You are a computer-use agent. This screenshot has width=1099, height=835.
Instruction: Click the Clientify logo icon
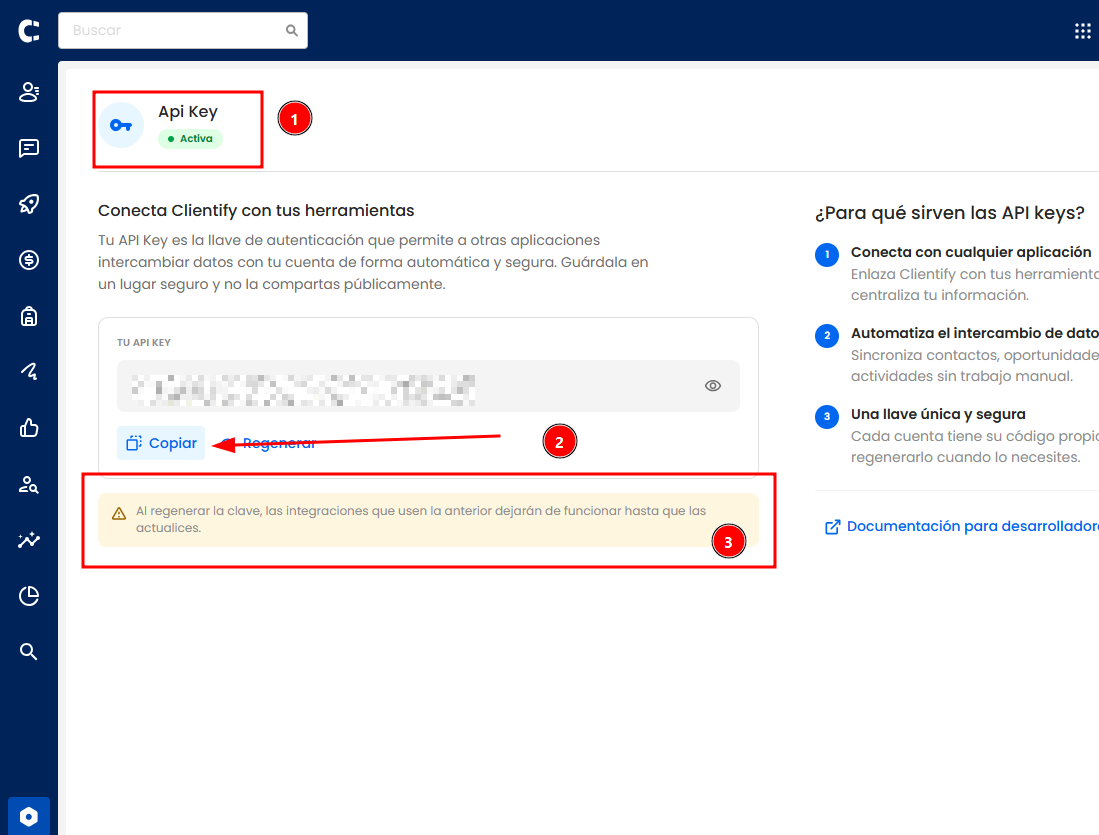(29, 31)
